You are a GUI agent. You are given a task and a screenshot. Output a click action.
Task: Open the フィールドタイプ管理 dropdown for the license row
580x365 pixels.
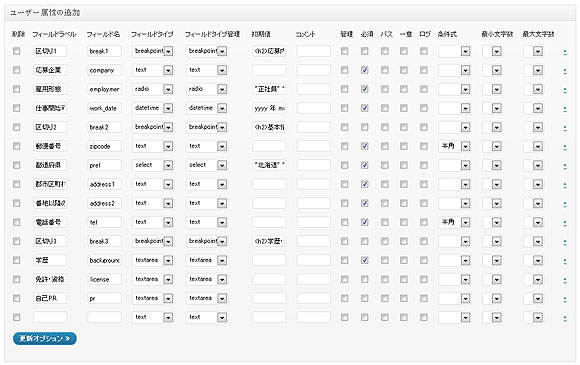pyautogui.click(x=206, y=279)
